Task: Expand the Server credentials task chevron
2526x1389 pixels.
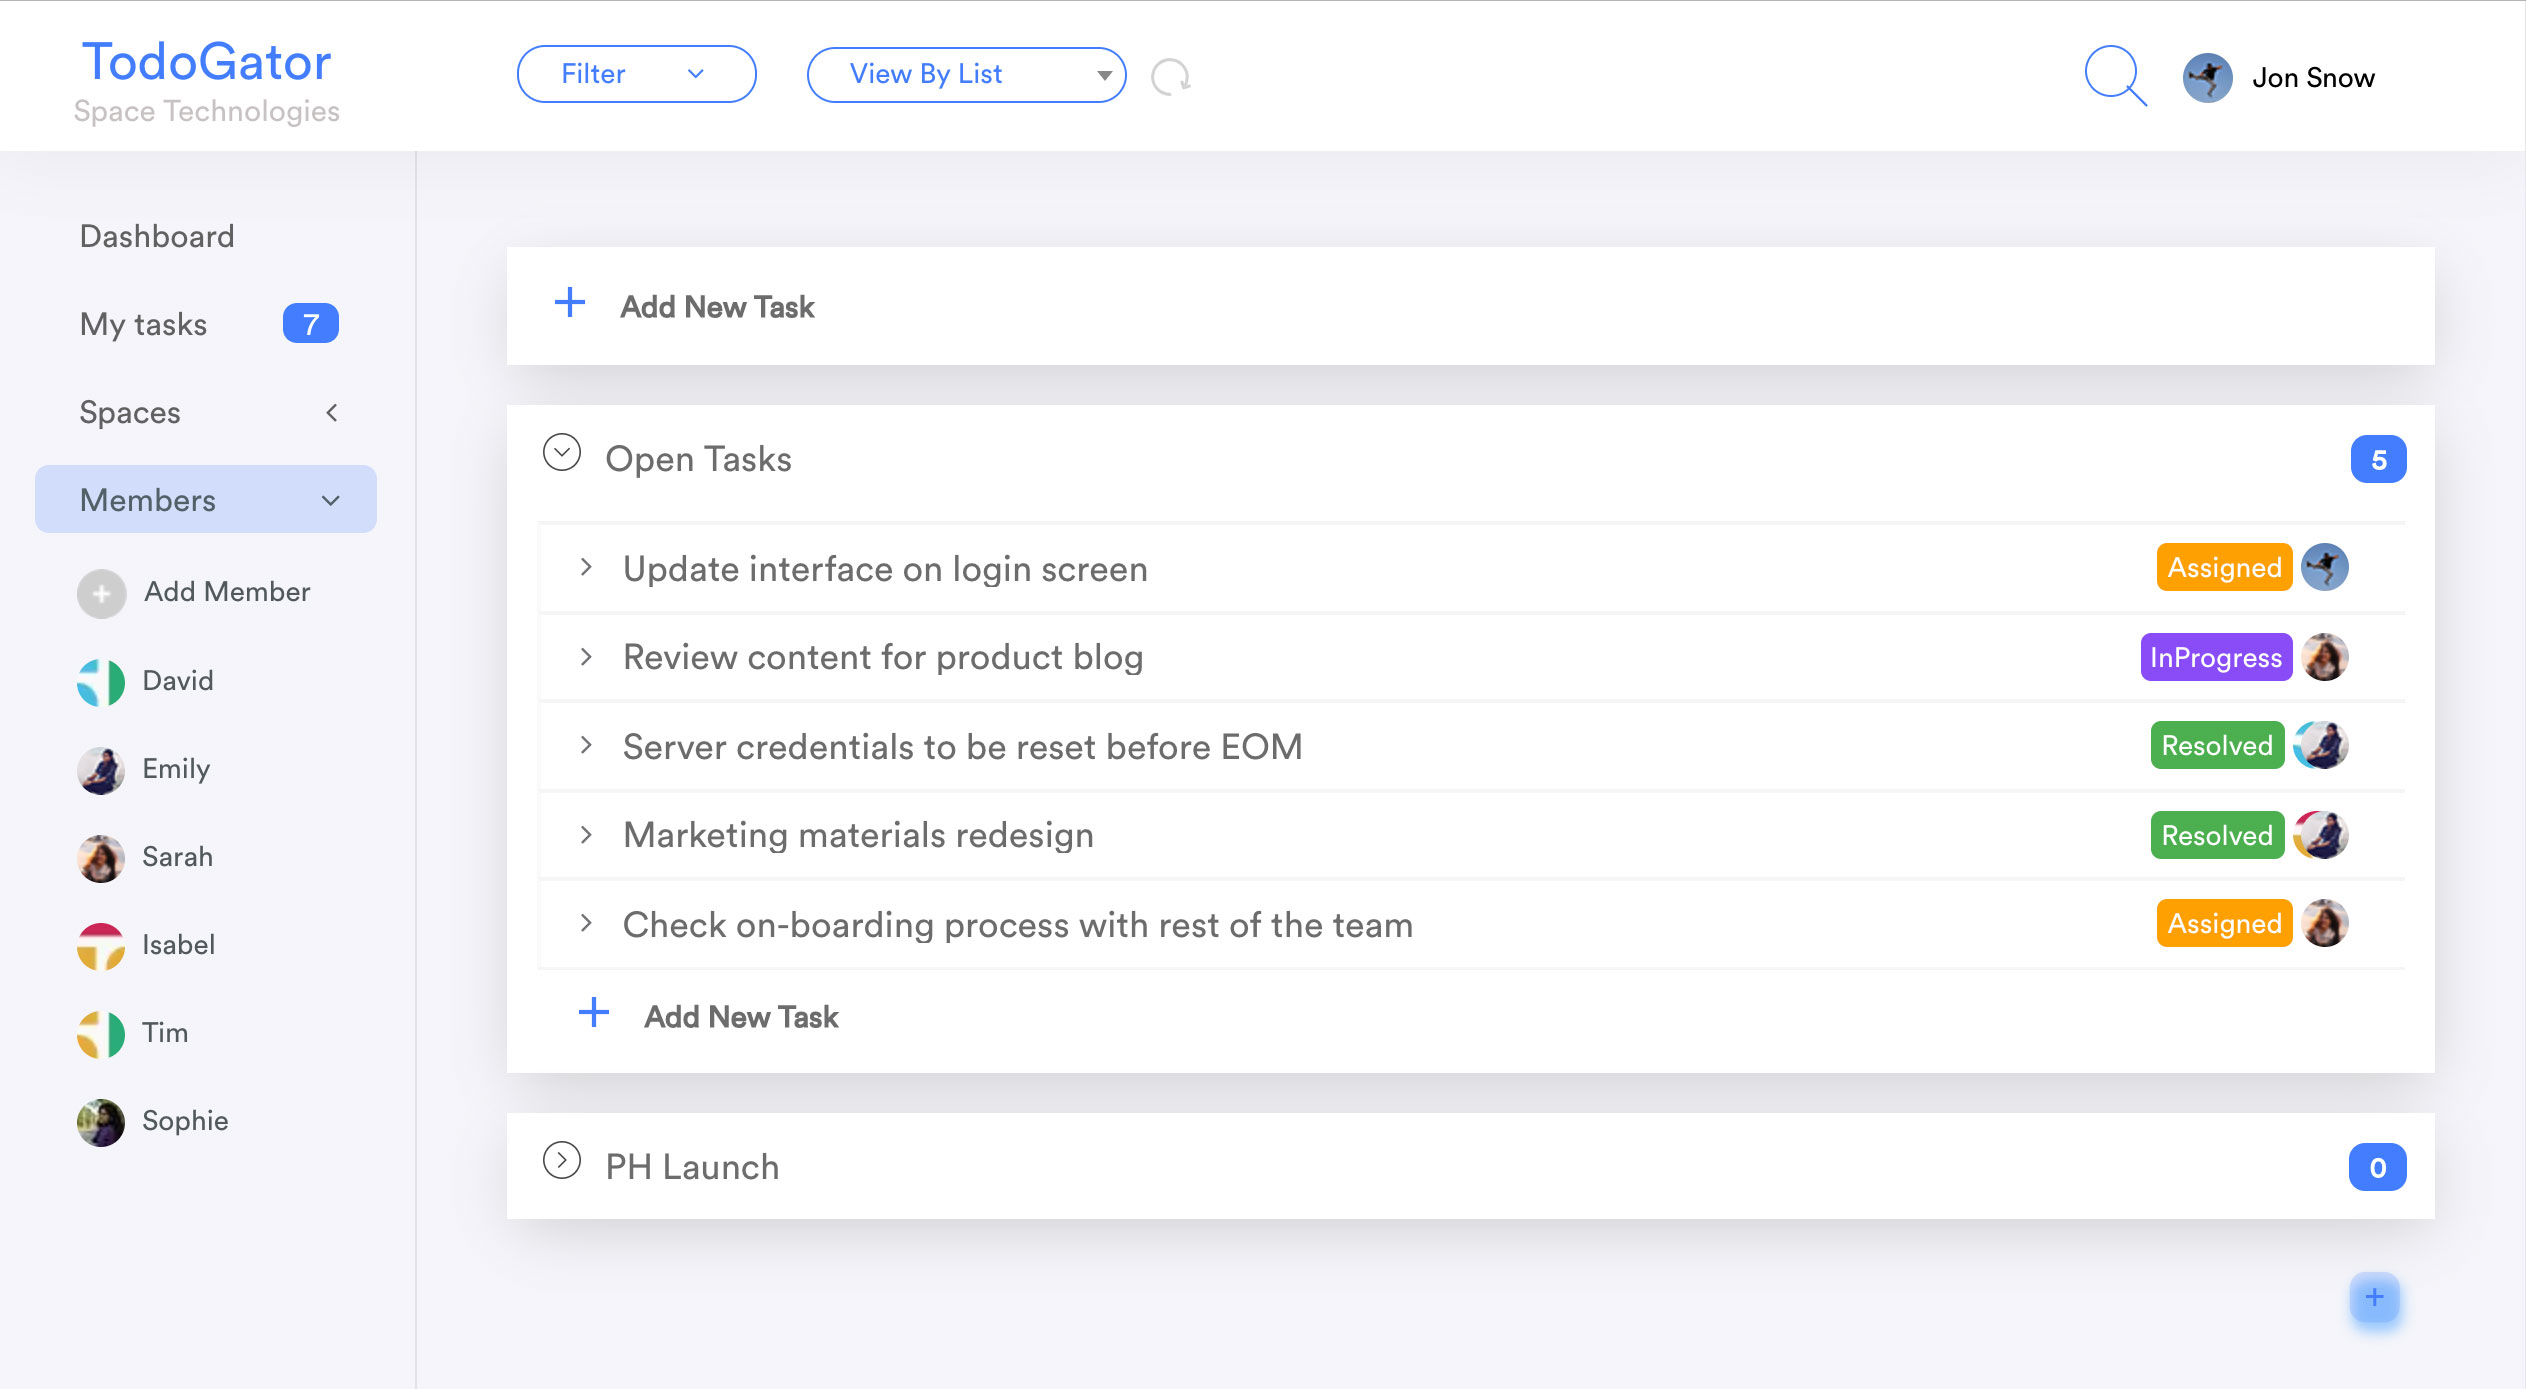Action: [587, 745]
